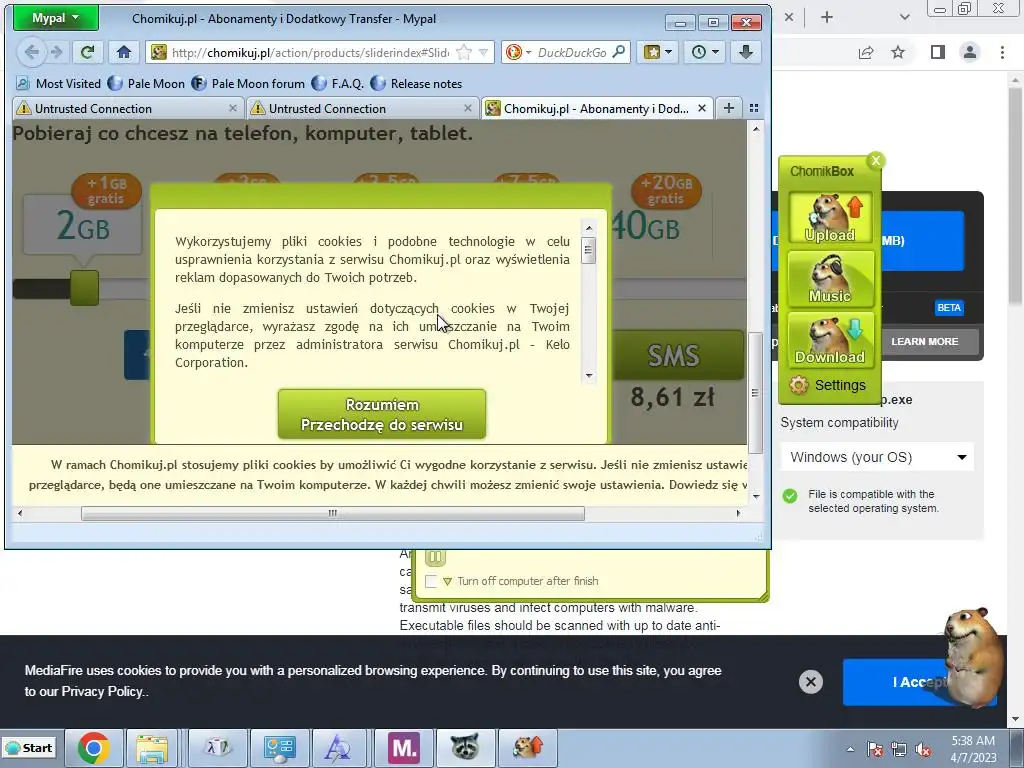
Task: Select the 2GB transfer package
Action: (x=83, y=225)
